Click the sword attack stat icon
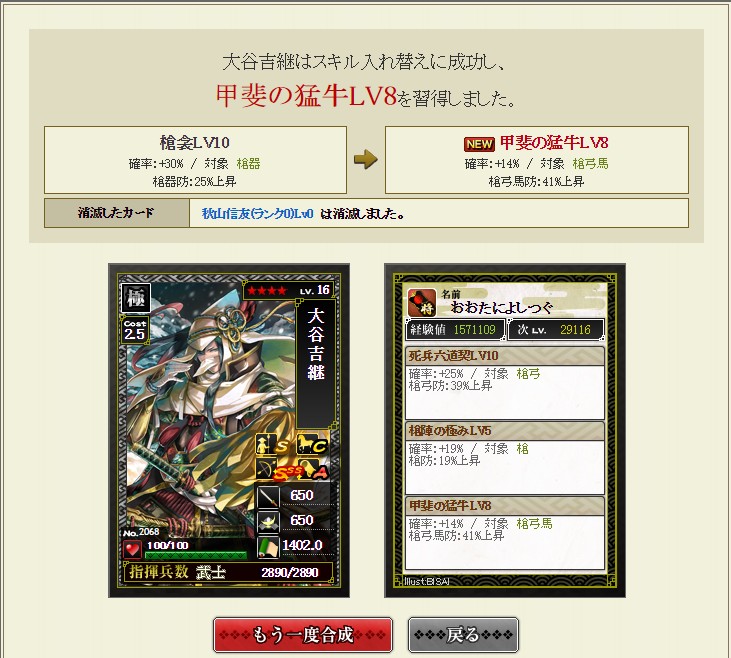 click(269, 496)
